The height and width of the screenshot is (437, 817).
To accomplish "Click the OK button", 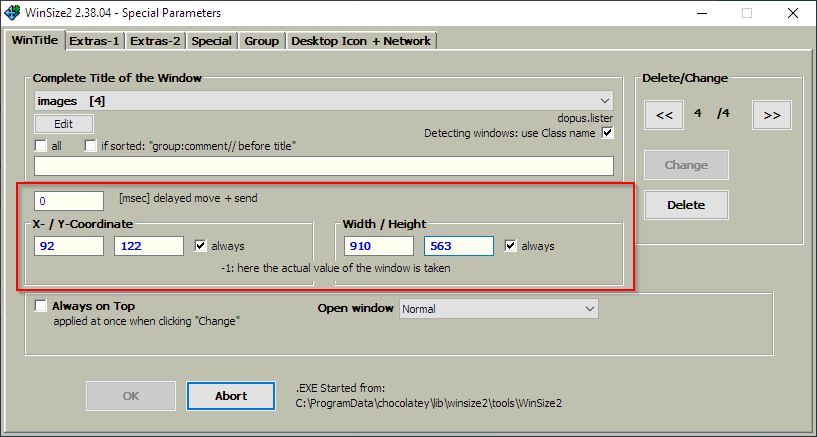I will [x=131, y=396].
